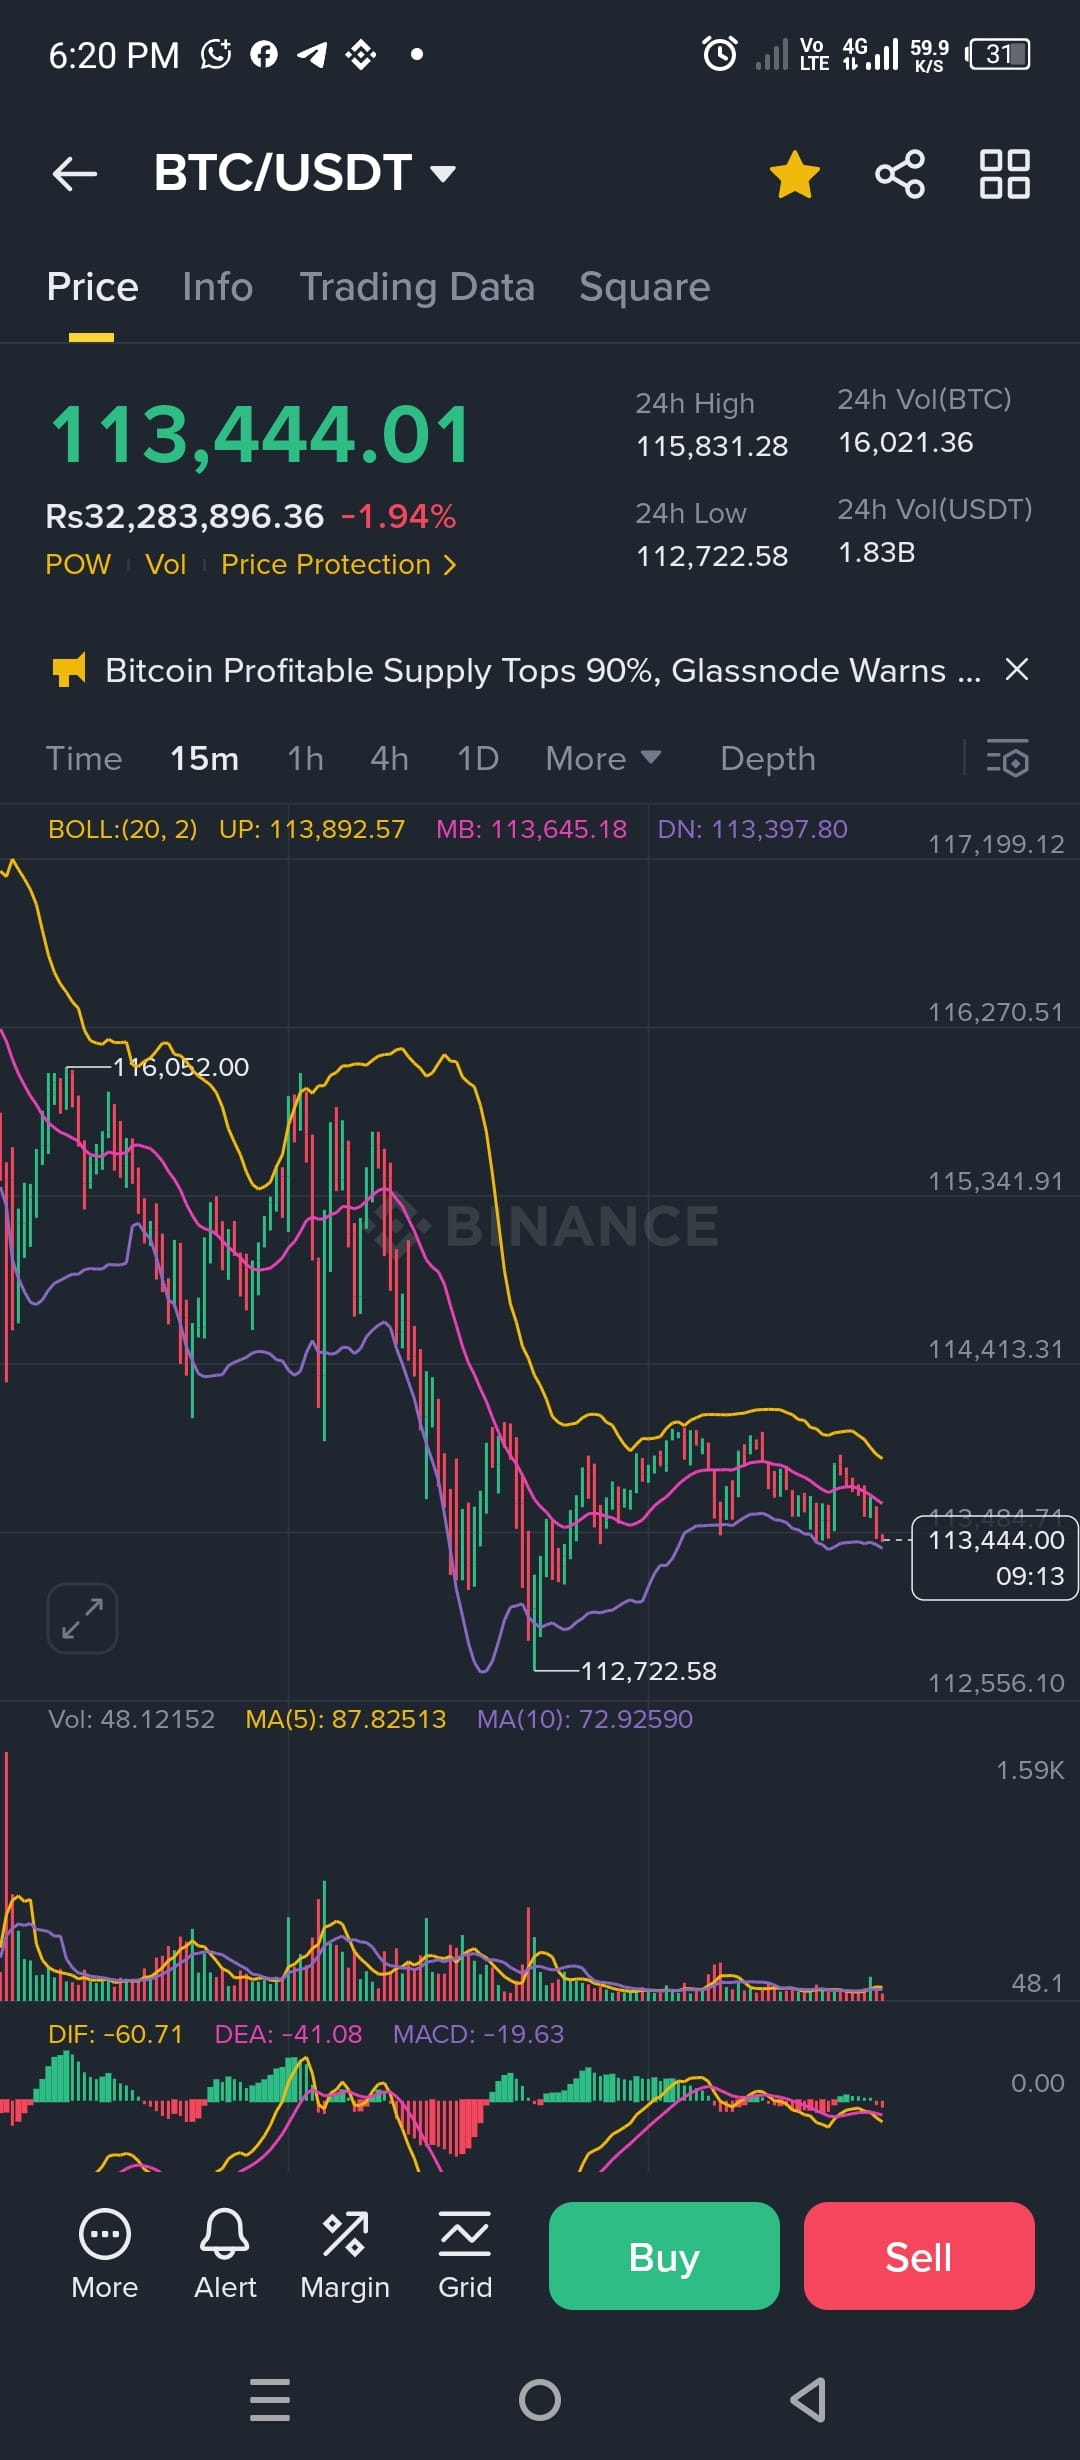Tap the Android back triangle button
1080x2460 pixels.
tap(808, 2400)
